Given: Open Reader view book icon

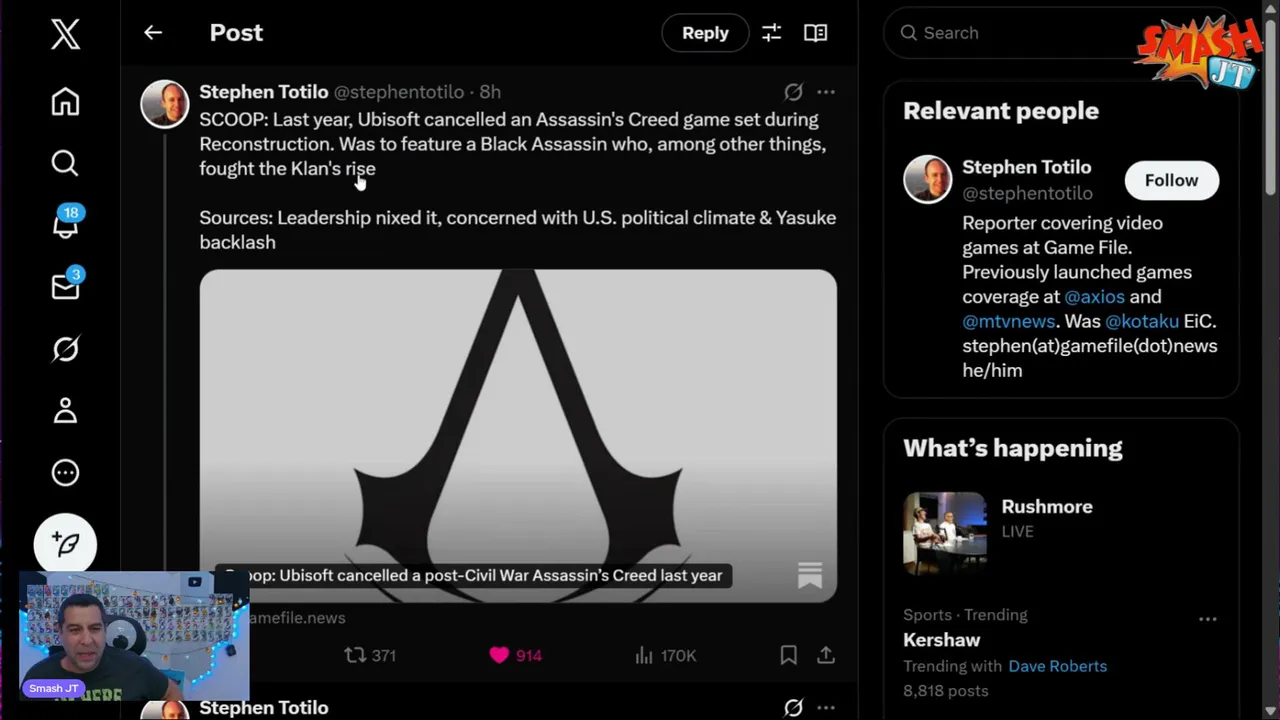Looking at the screenshot, I should click(815, 33).
